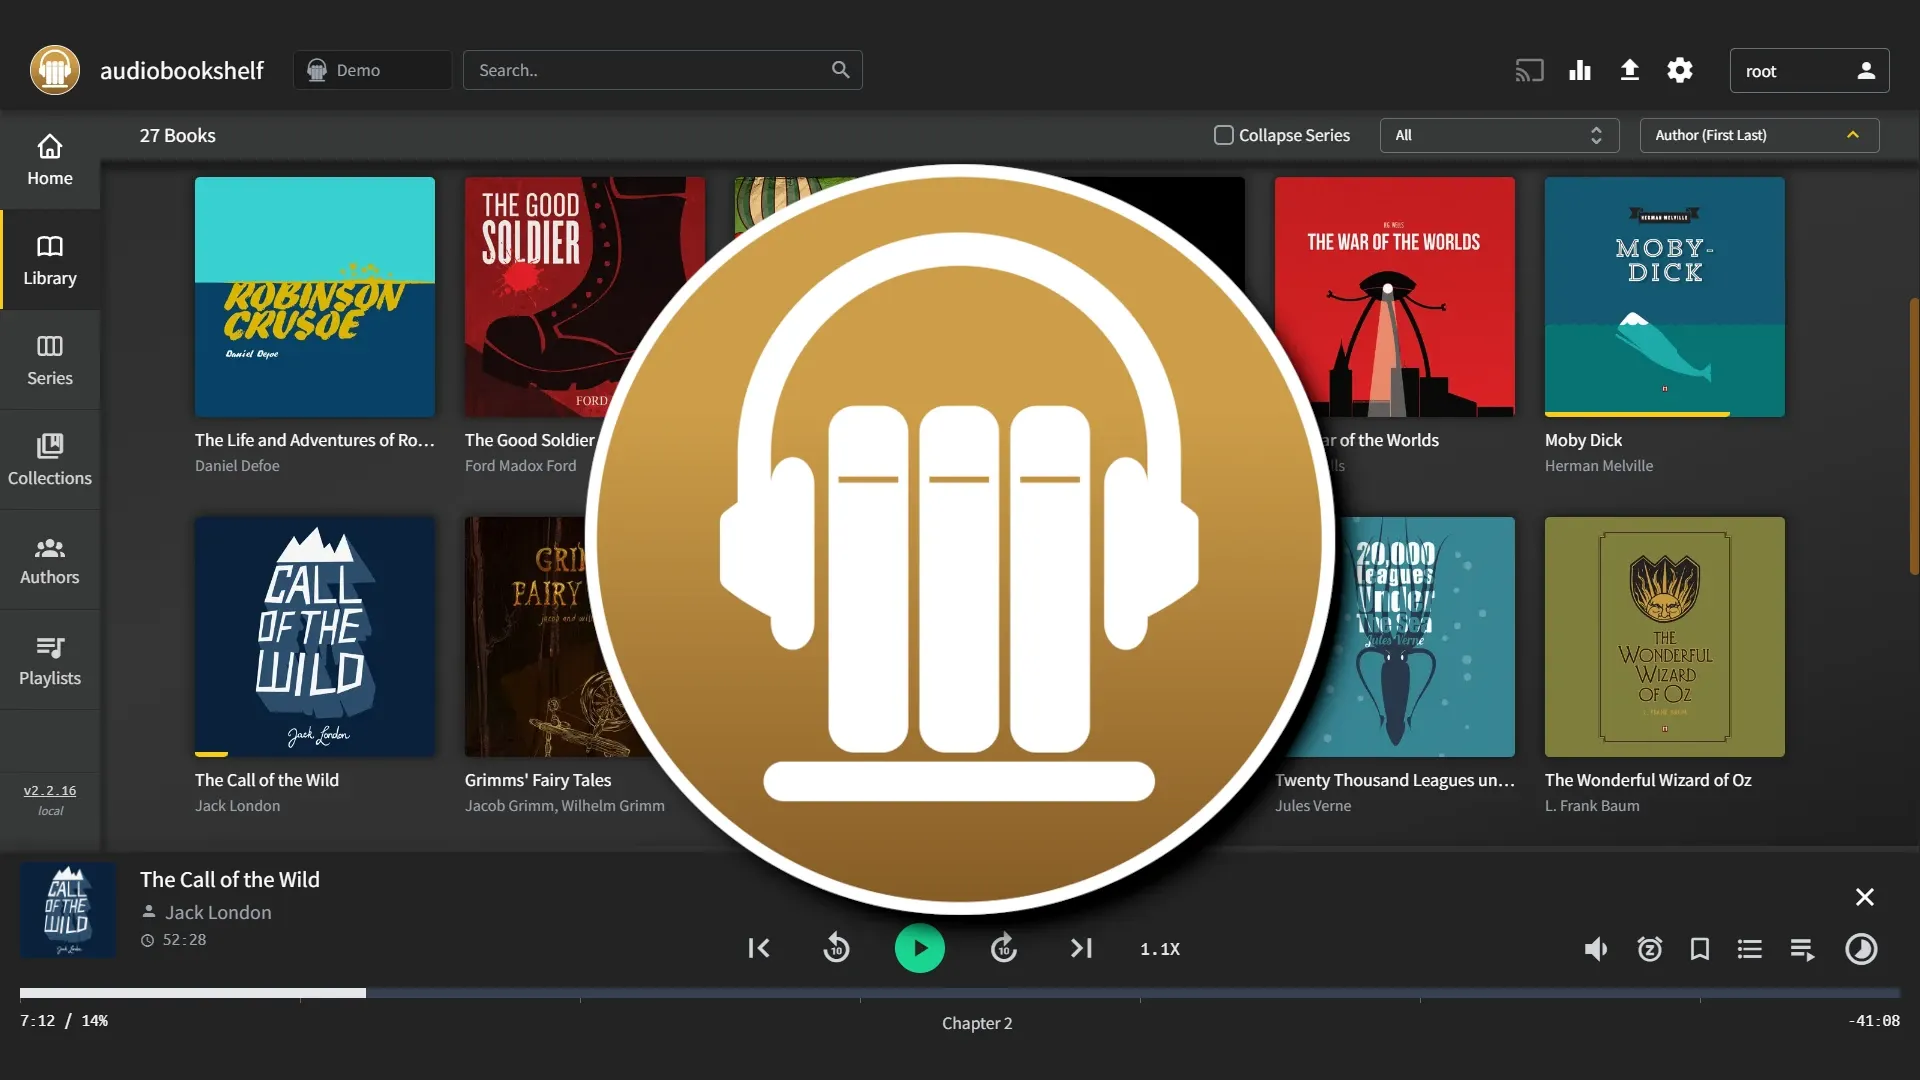View listening stats via the bar chart icon
Viewport: 1920px width, 1080px height.
[1579, 70]
